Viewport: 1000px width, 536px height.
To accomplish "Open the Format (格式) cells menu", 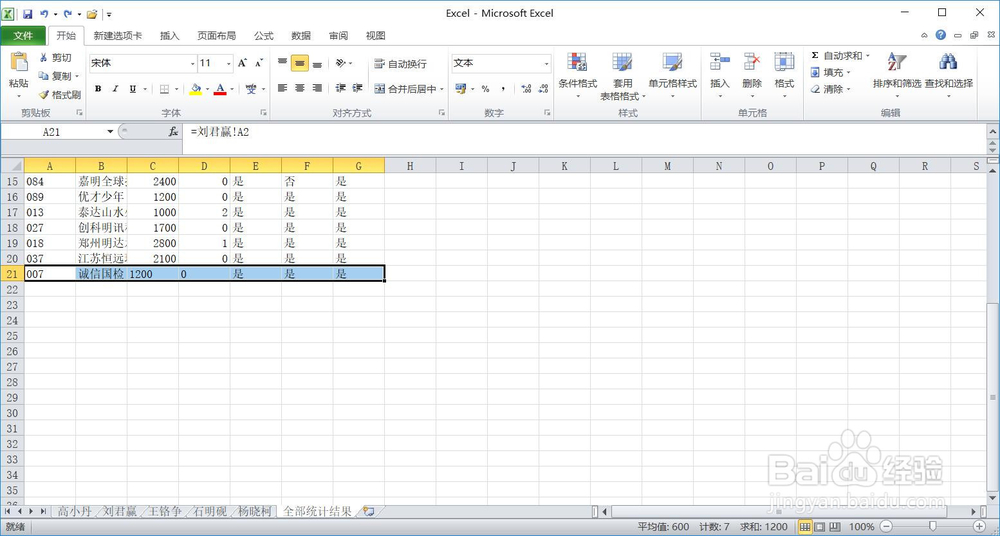I will point(784,75).
